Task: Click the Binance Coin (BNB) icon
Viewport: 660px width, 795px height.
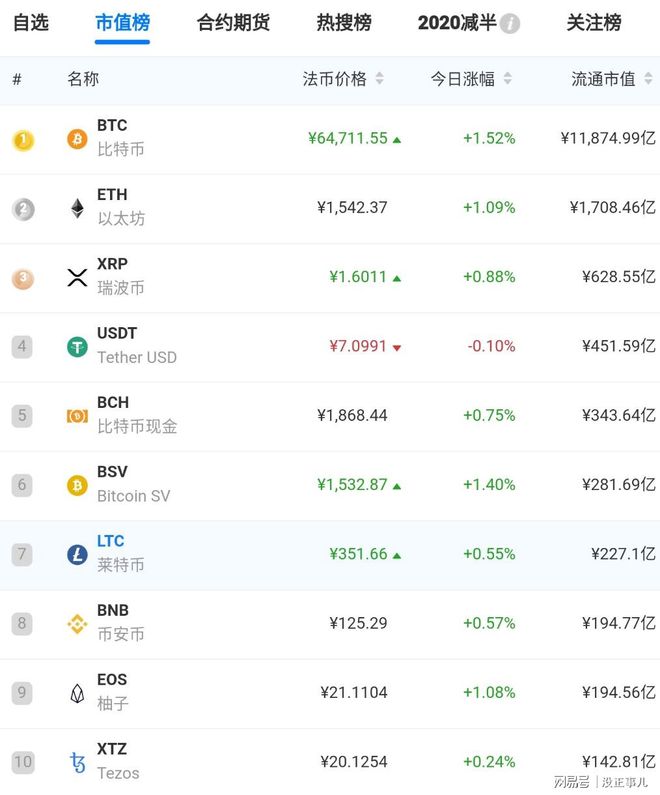Action: click(x=77, y=624)
